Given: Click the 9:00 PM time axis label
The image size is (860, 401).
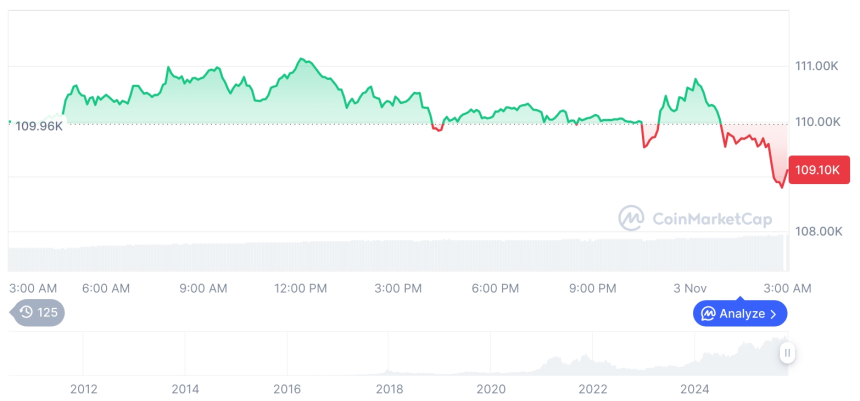Looking at the screenshot, I should 592,288.
